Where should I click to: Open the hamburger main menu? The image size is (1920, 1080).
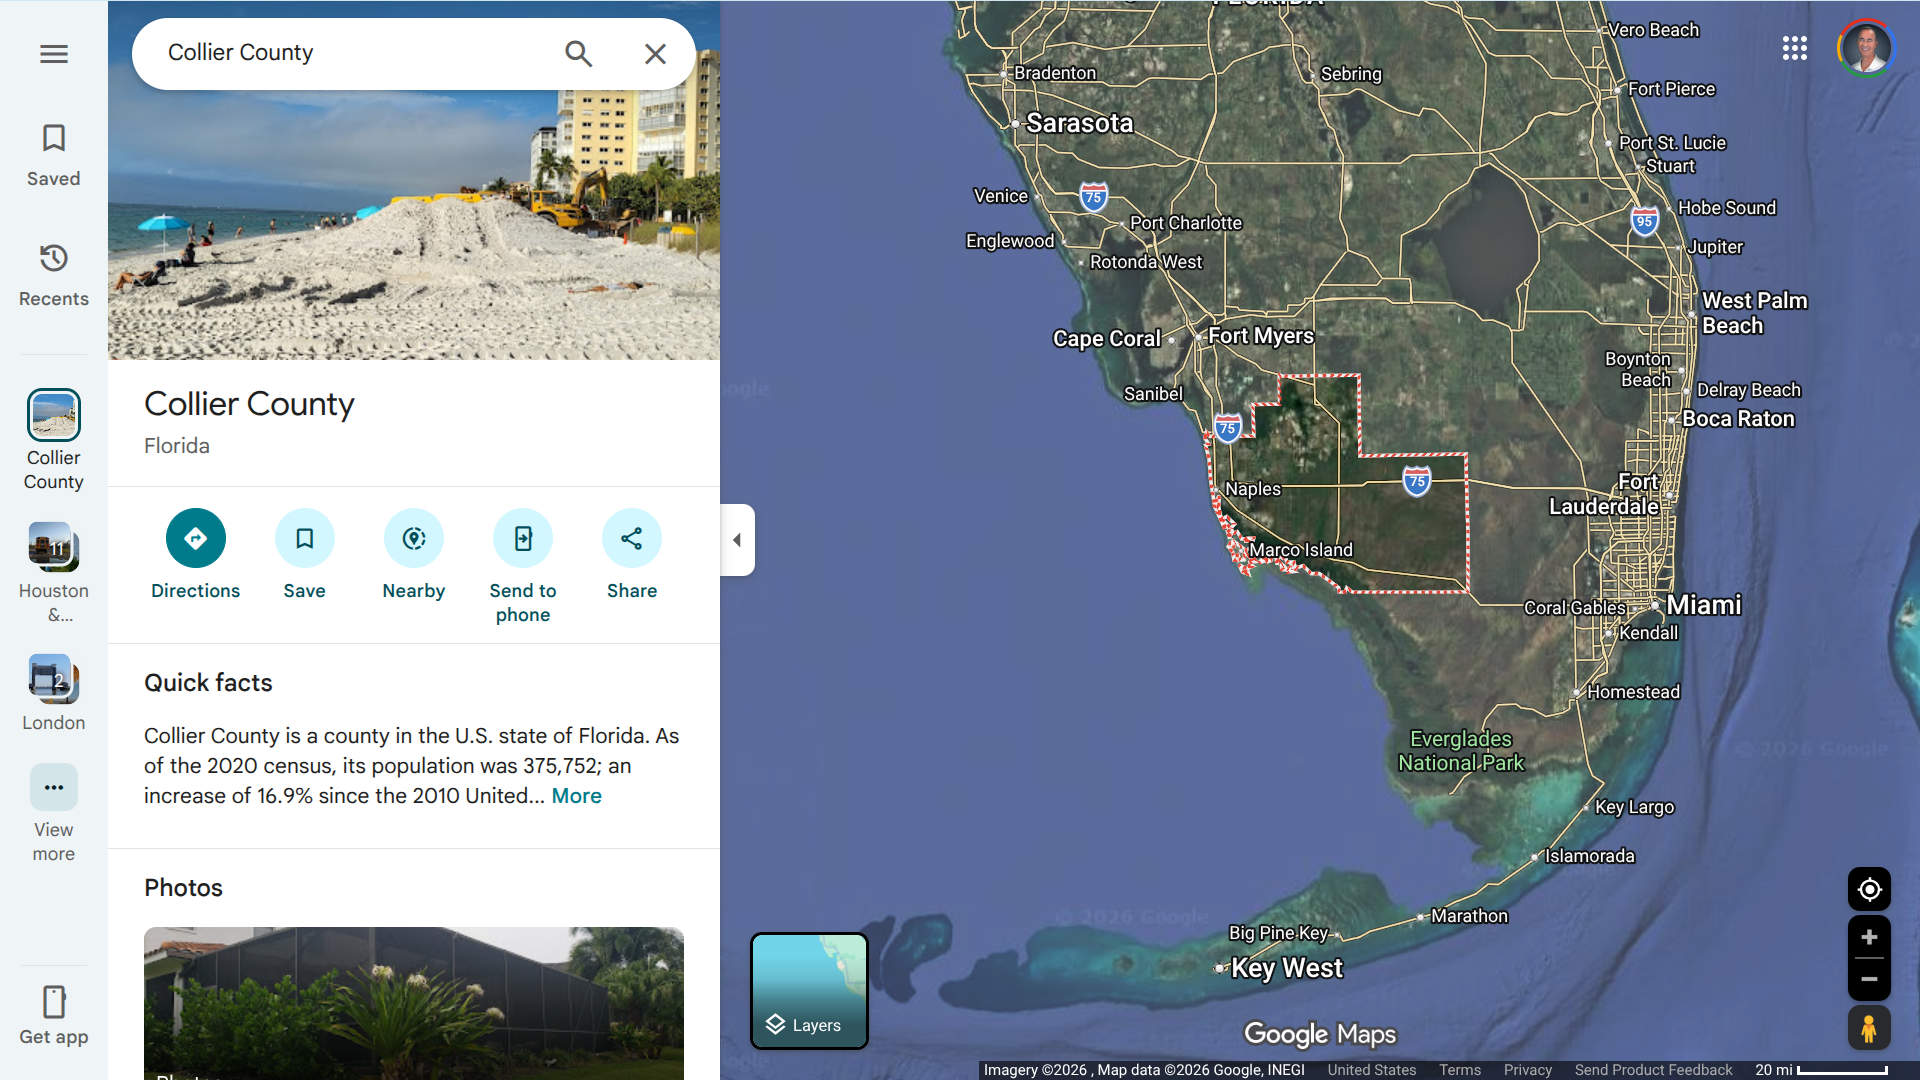pyautogui.click(x=54, y=54)
